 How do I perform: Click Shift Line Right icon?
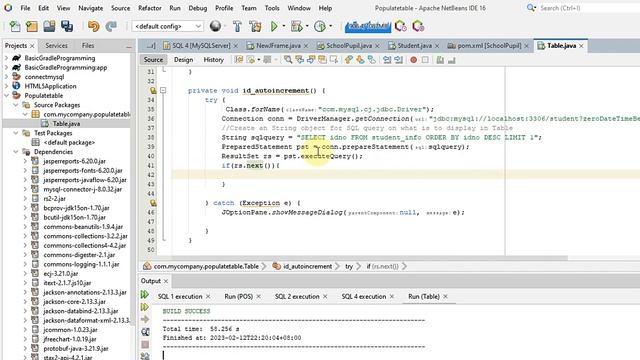[x=398, y=60]
